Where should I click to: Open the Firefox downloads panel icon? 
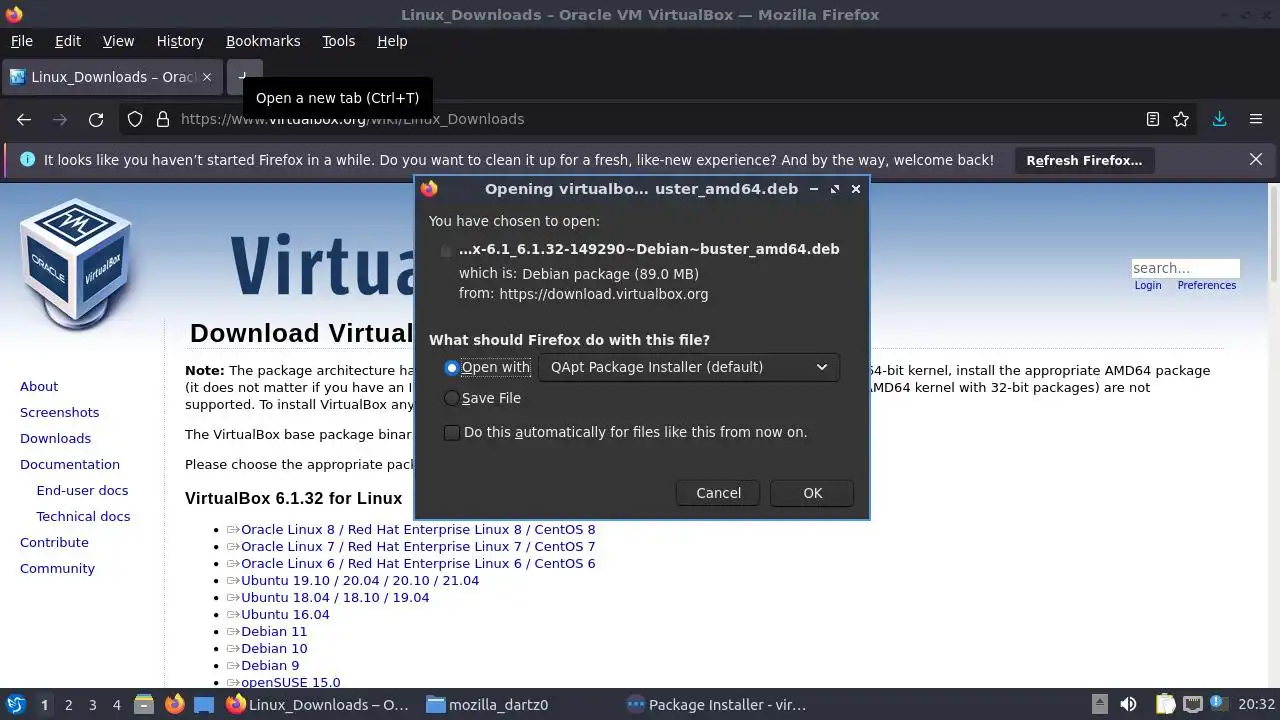pyautogui.click(x=1219, y=119)
